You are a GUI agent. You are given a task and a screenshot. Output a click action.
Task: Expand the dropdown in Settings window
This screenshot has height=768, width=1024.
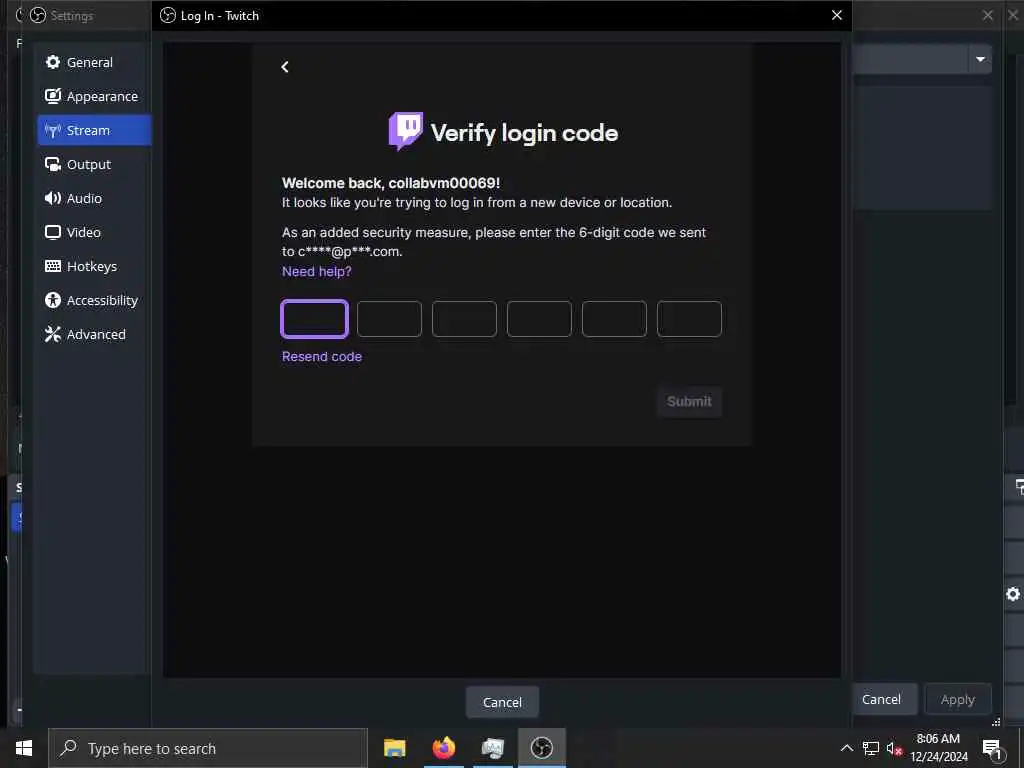[980, 59]
